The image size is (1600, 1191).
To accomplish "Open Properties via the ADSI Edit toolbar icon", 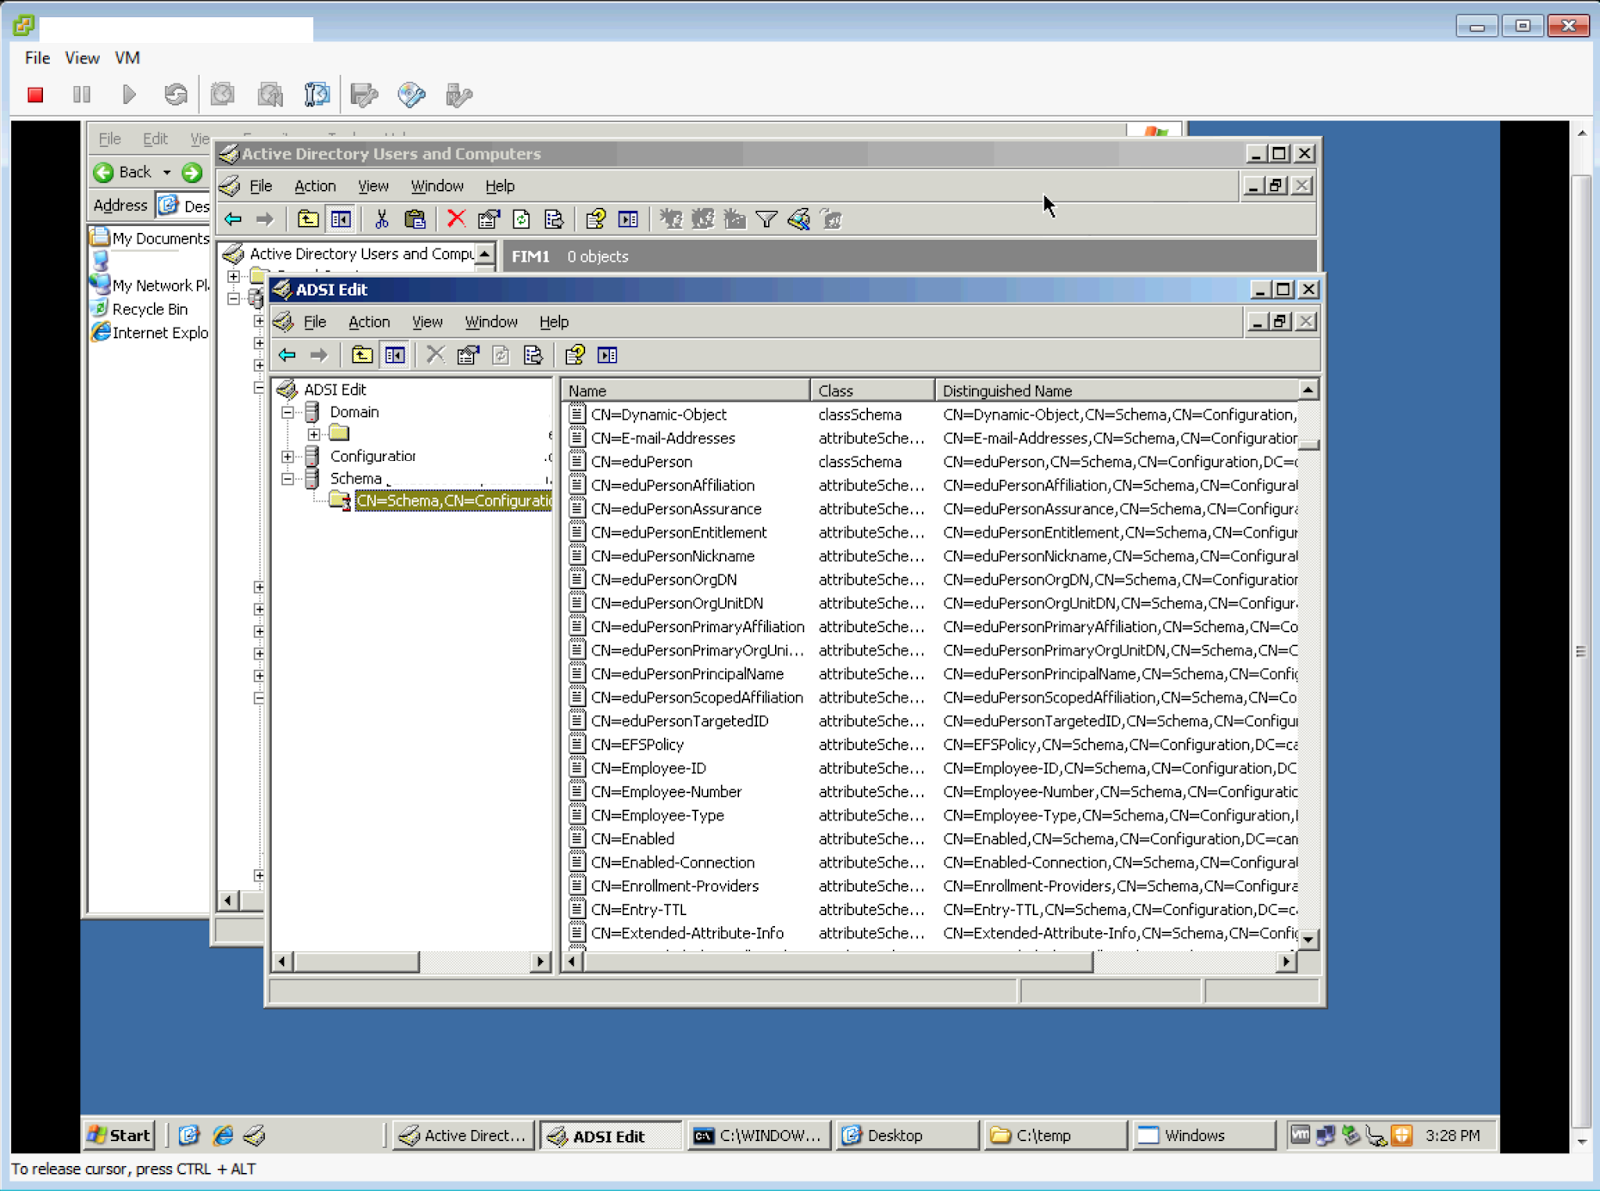I will [x=467, y=355].
